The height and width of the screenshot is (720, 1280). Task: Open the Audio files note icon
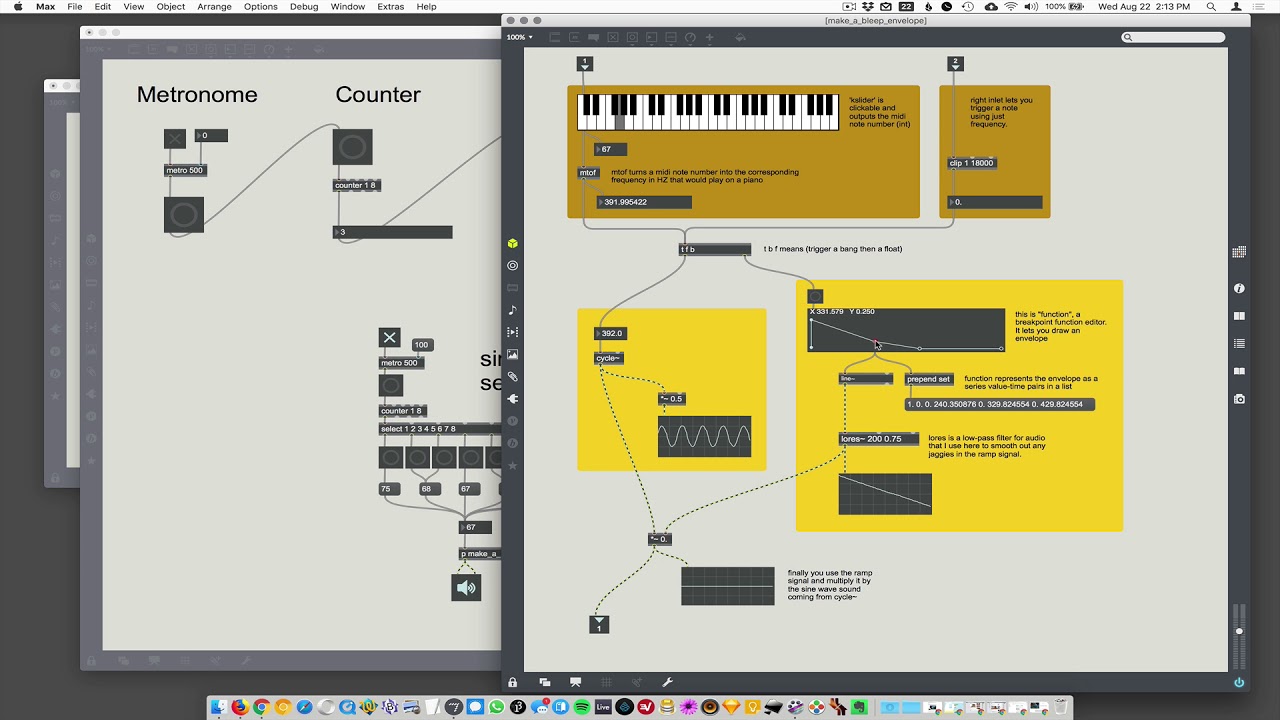(512, 310)
